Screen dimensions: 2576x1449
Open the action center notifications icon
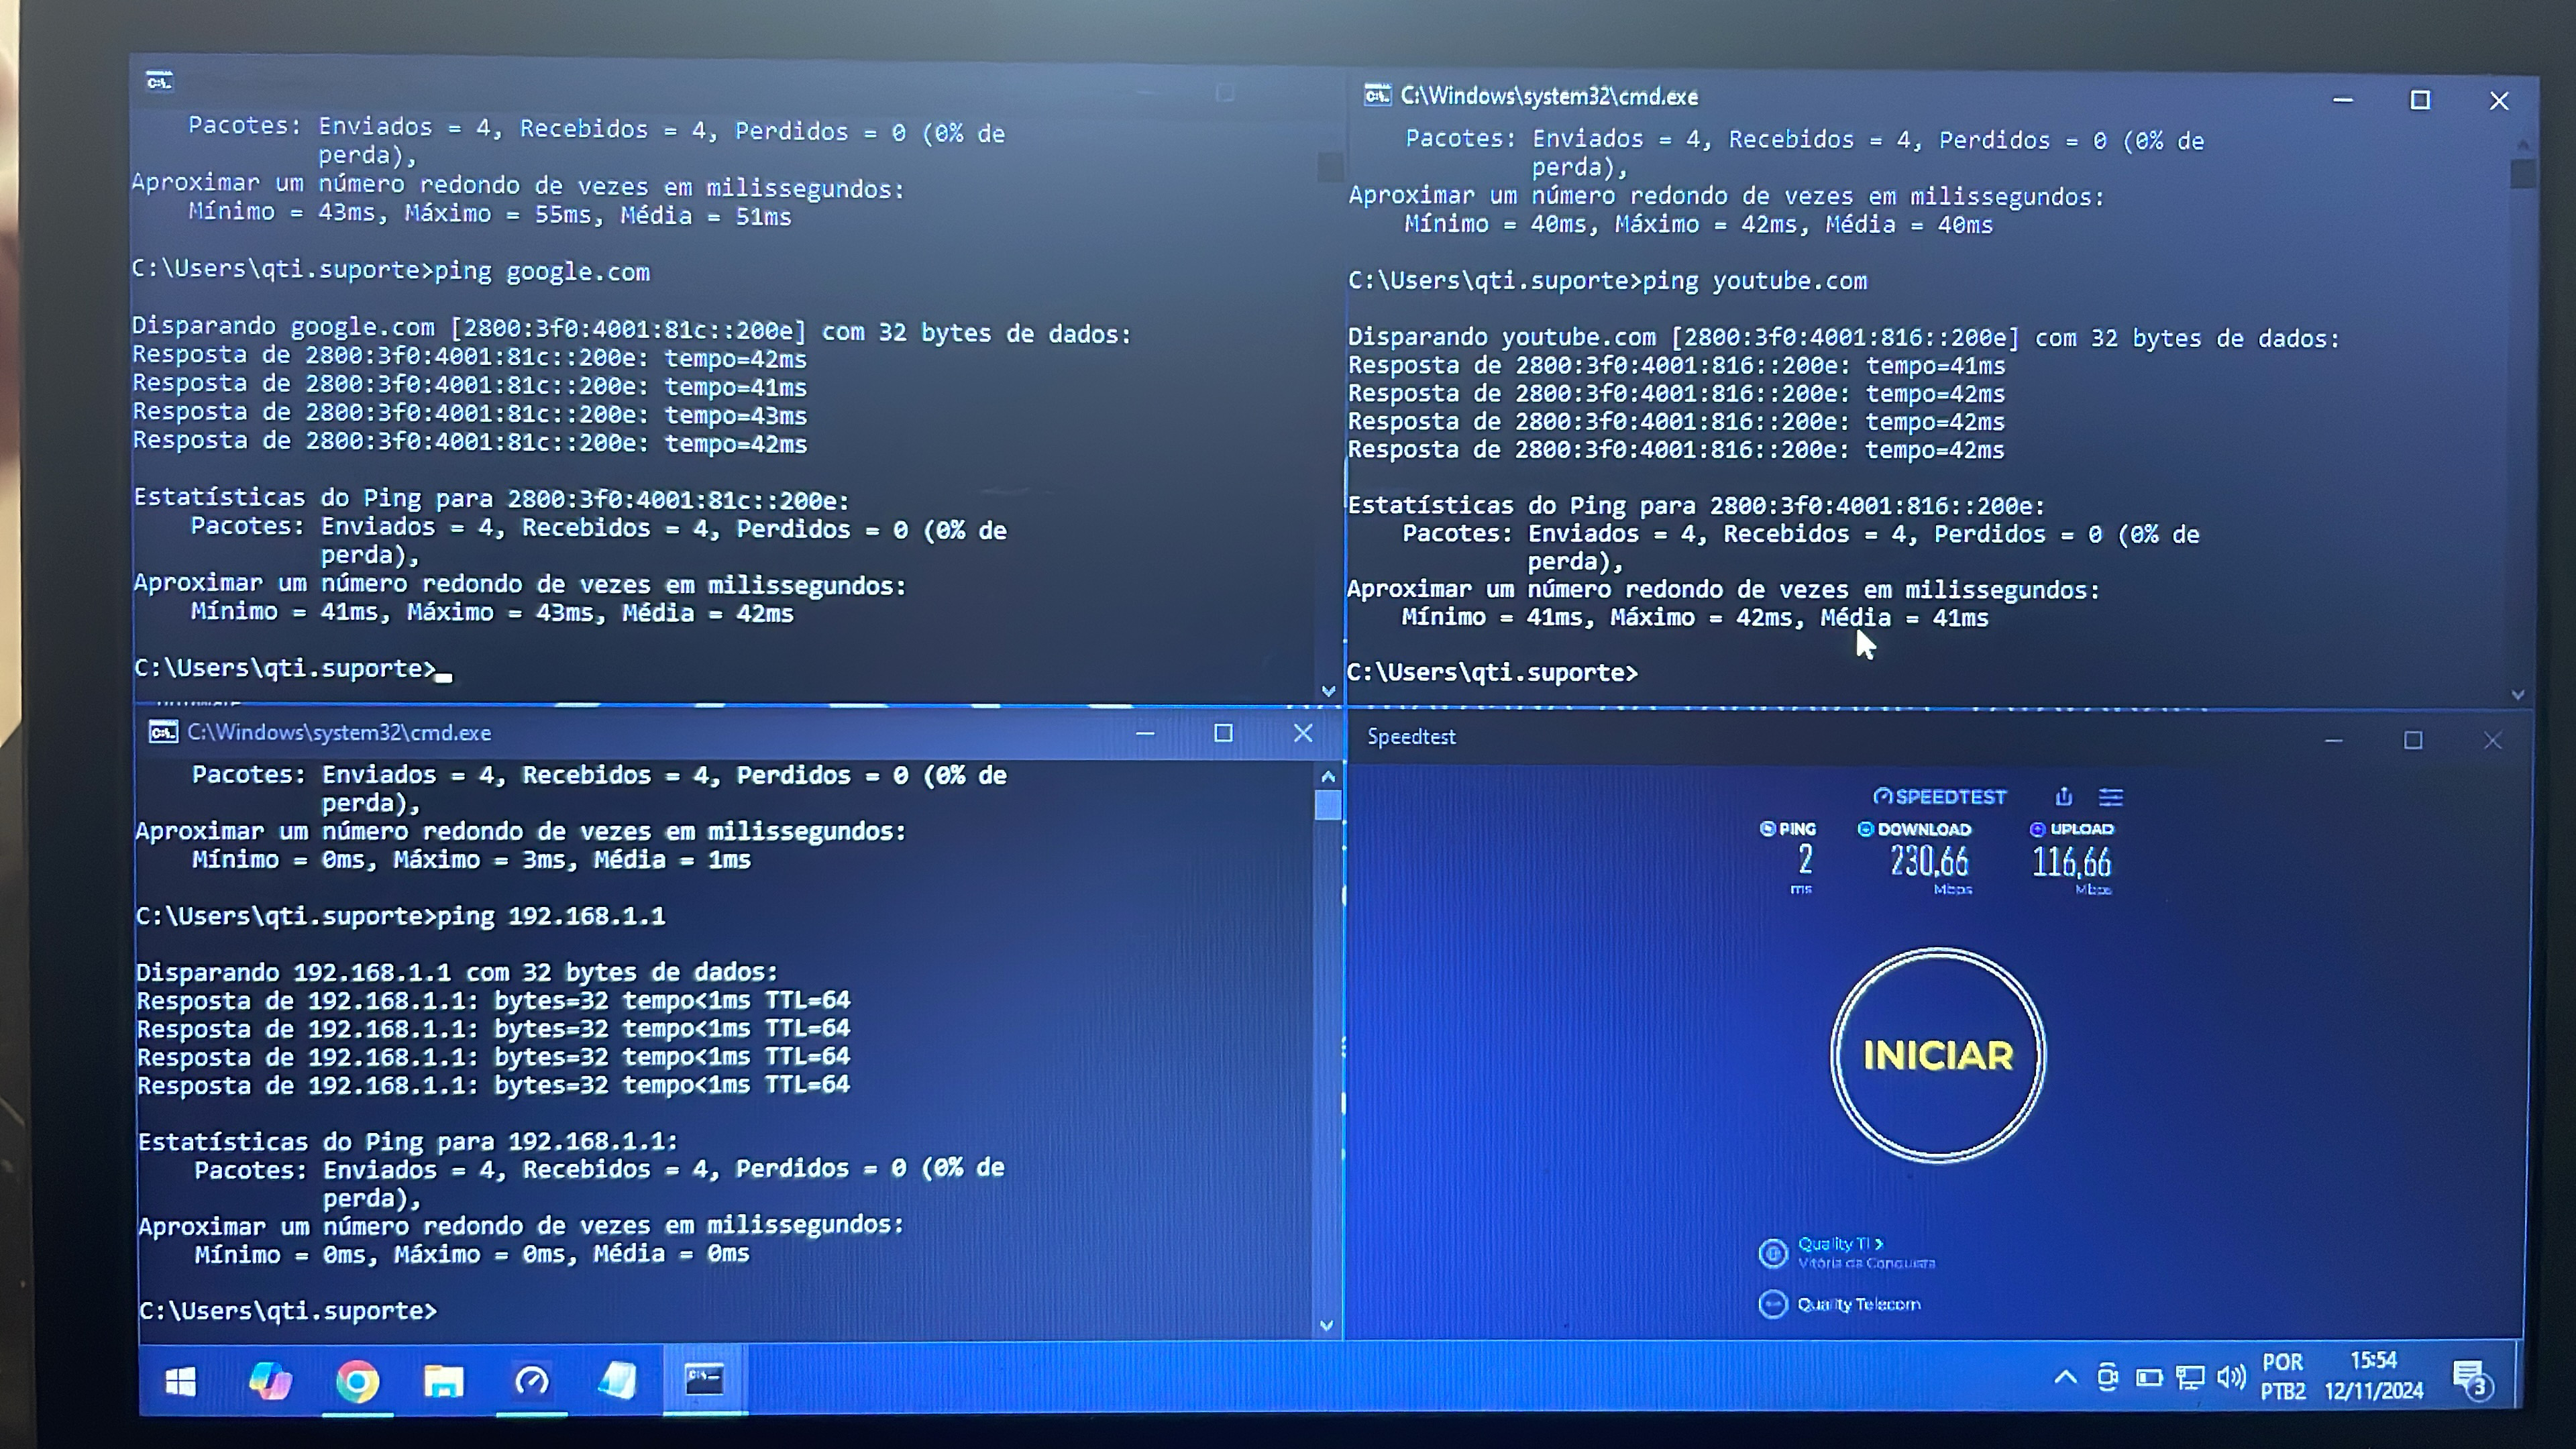pos(2471,1378)
